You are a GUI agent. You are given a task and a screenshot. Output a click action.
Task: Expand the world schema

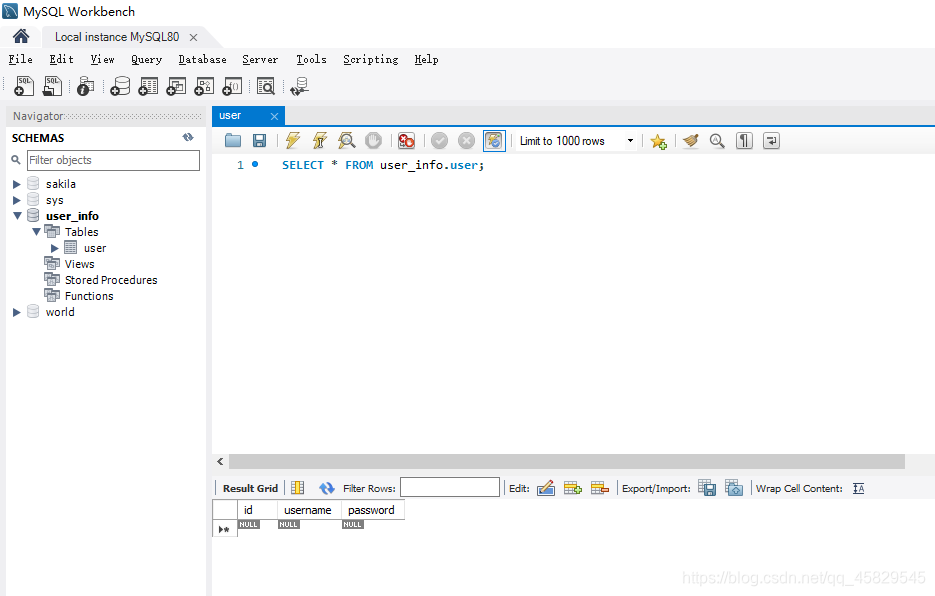pyautogui.click(x=17, y=312)
